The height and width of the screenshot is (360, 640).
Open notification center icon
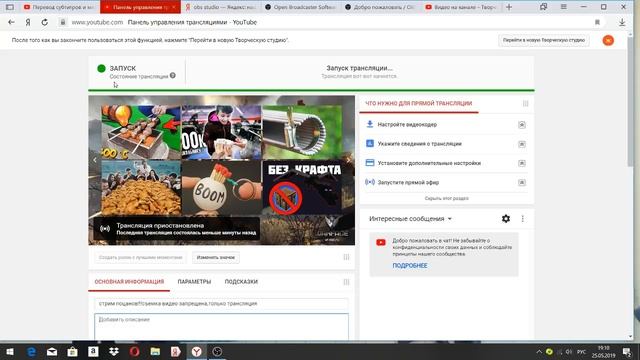pyautogui.click(x=627, y=352)
